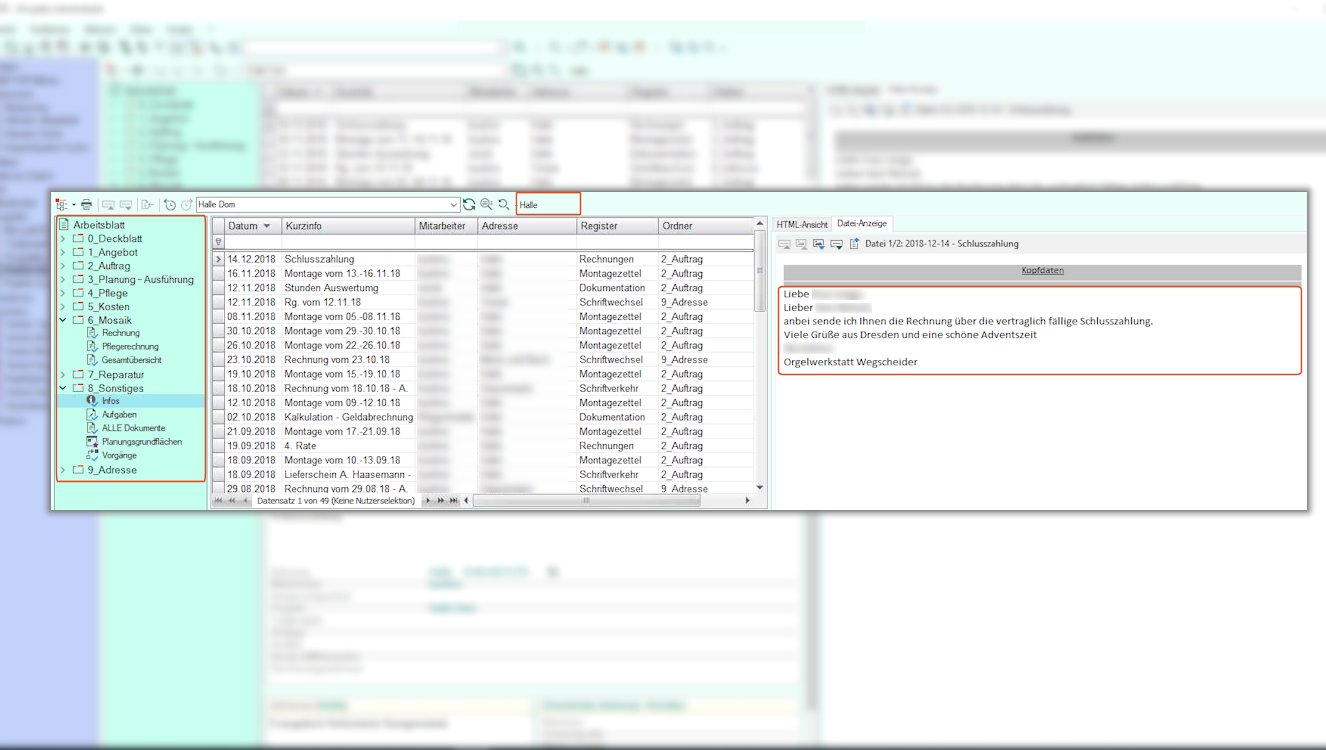Open the Vorgänge tree item

[119, 455]
